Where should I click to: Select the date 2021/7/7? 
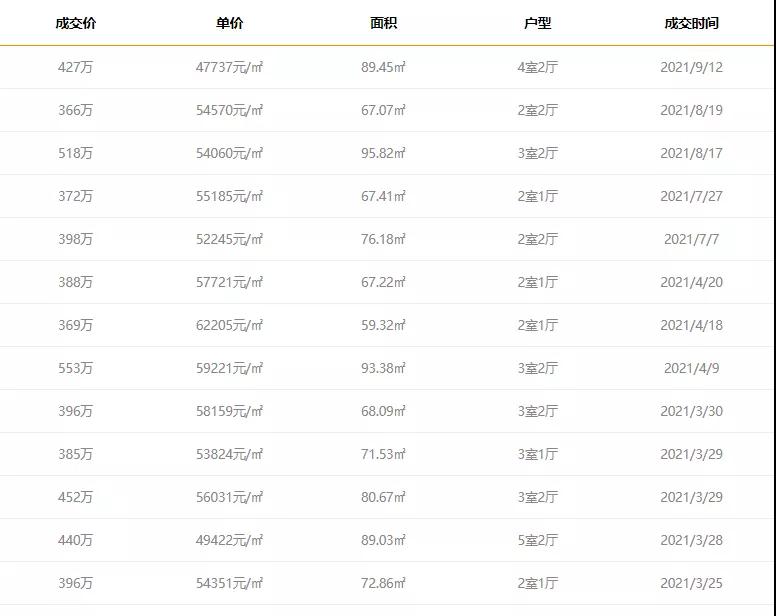pos(691,239)
